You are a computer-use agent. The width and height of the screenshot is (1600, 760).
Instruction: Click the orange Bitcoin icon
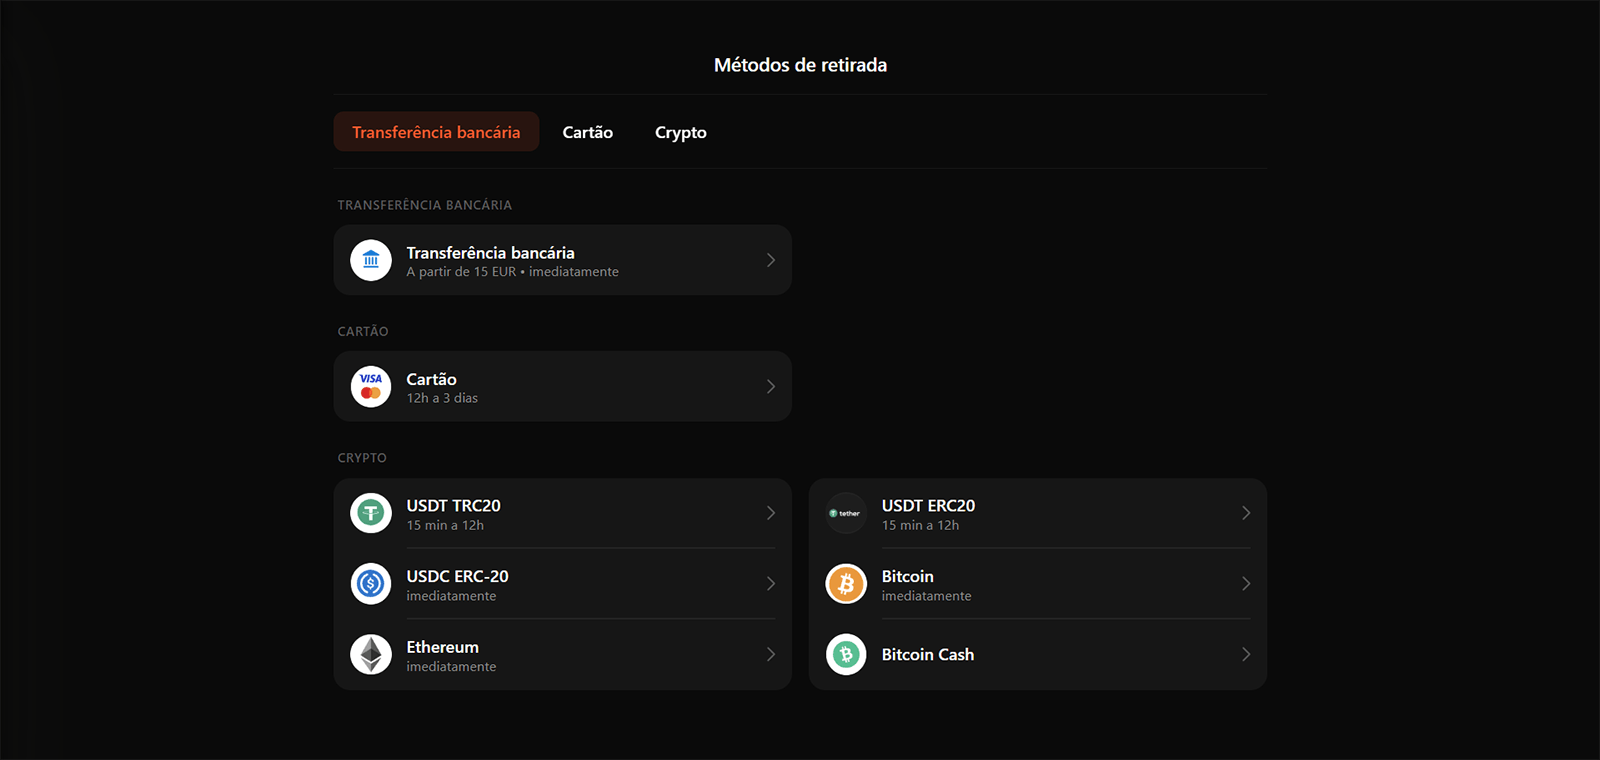(x=846, y=584)
